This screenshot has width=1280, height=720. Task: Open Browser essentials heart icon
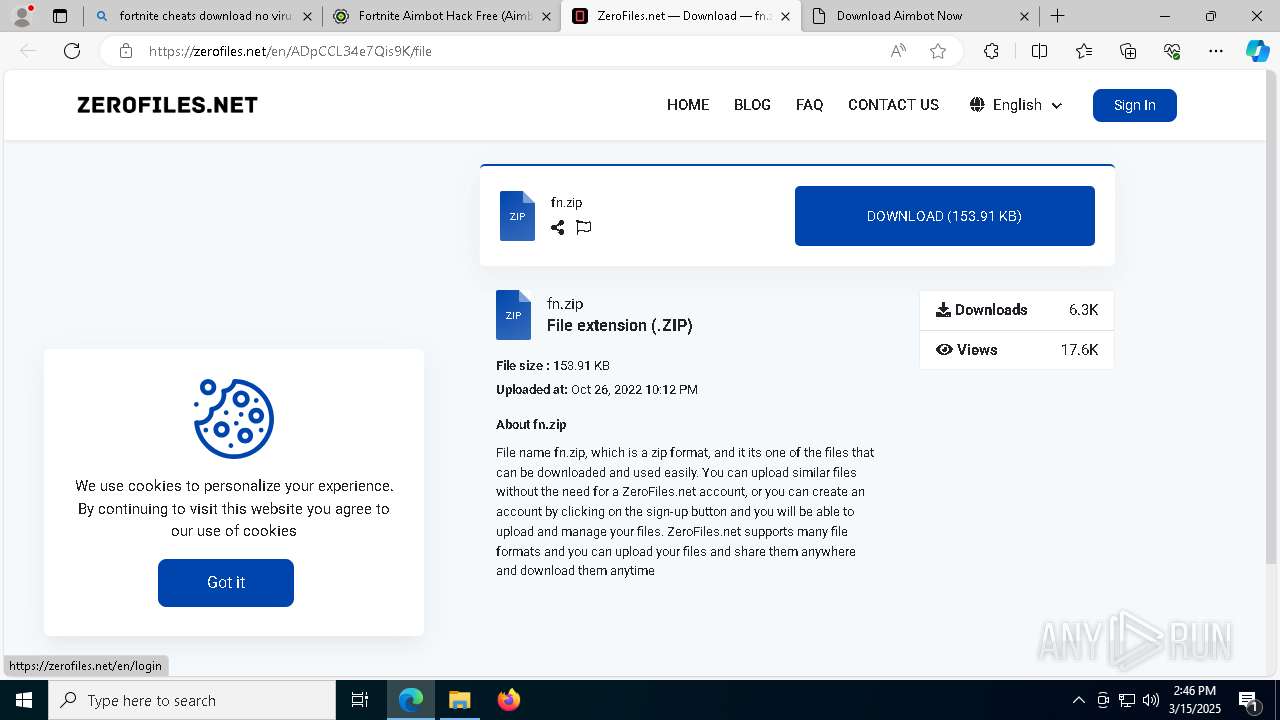click(1172, 51)
